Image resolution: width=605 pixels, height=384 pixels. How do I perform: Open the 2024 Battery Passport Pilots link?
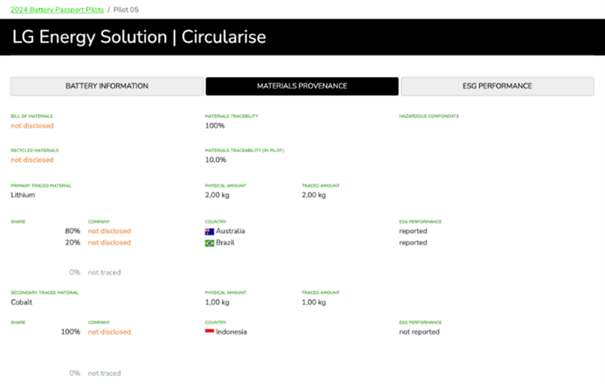point(57,10)
